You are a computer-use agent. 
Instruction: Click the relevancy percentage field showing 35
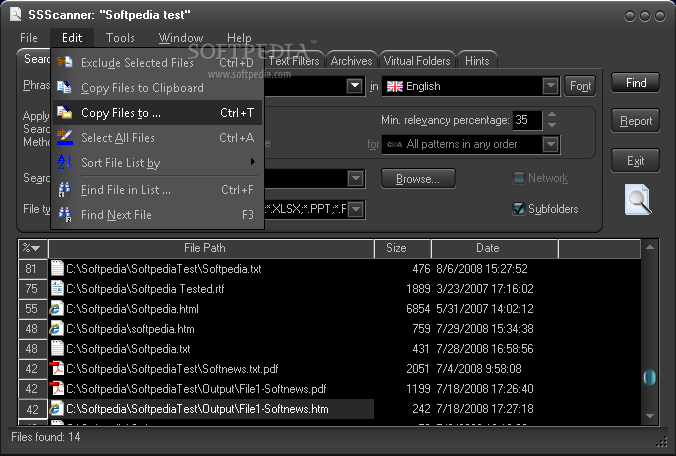pyautogui.click(x=527, y=120)
